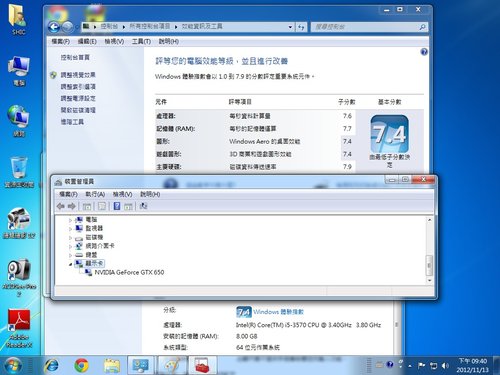The image size is (500, 375).
Task: Switch to red toolbox Device Manager taskbar button
Action: pyautogui.click(x=203, y=365)
